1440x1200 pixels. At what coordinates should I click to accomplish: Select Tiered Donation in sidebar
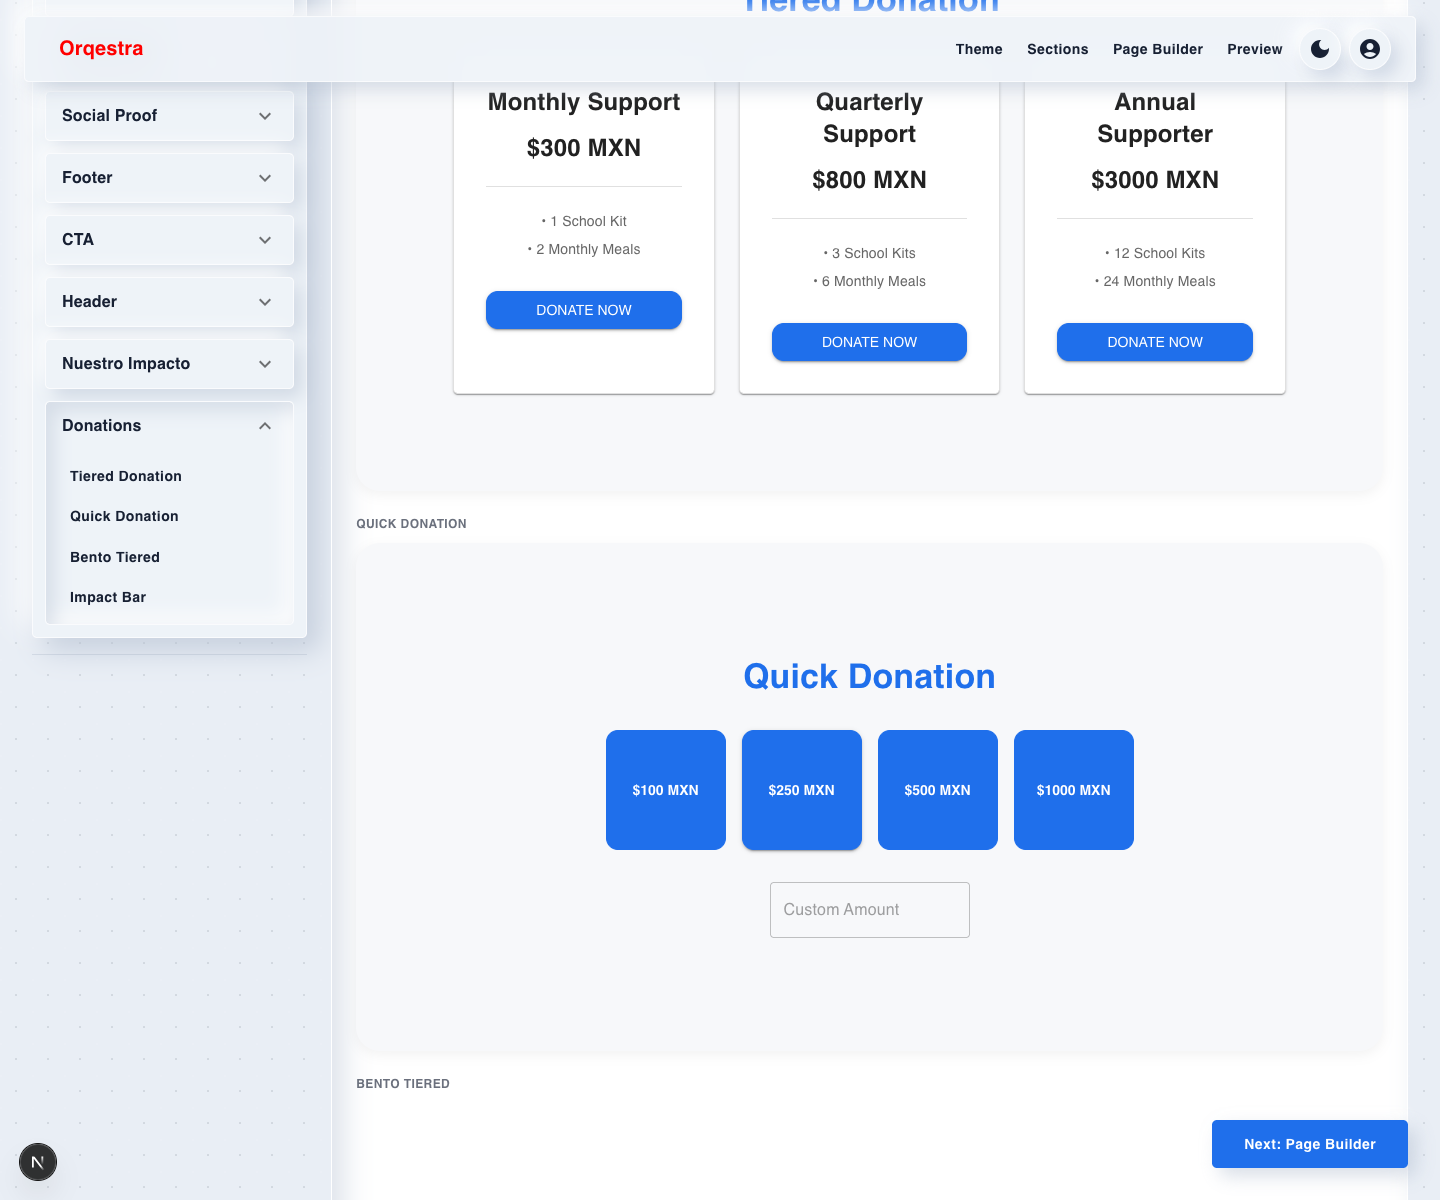126,476
